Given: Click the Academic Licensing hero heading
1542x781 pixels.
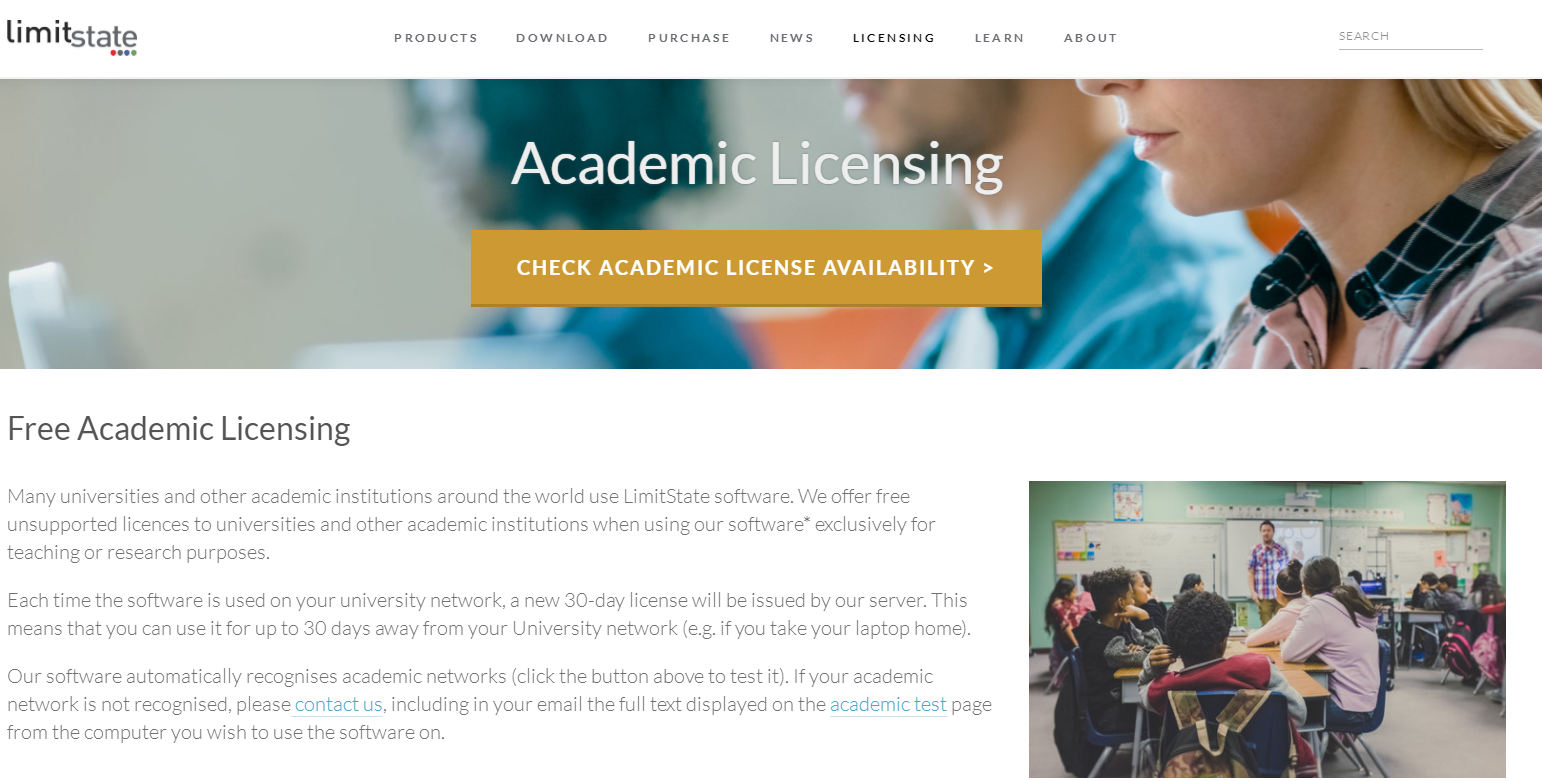Looking at the screenshot, I should (757, 163).
